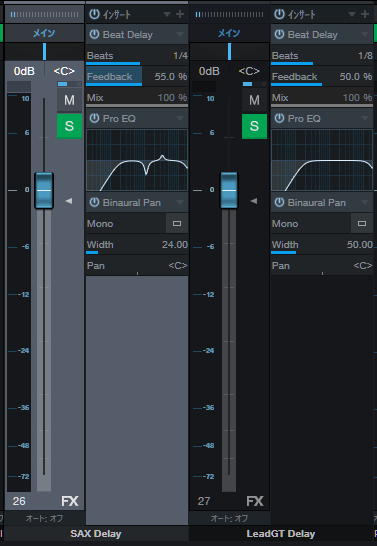The image size is (377, 546).
Task: Click the <C> pan field on SAX Delay
Action: coord(64,71)
